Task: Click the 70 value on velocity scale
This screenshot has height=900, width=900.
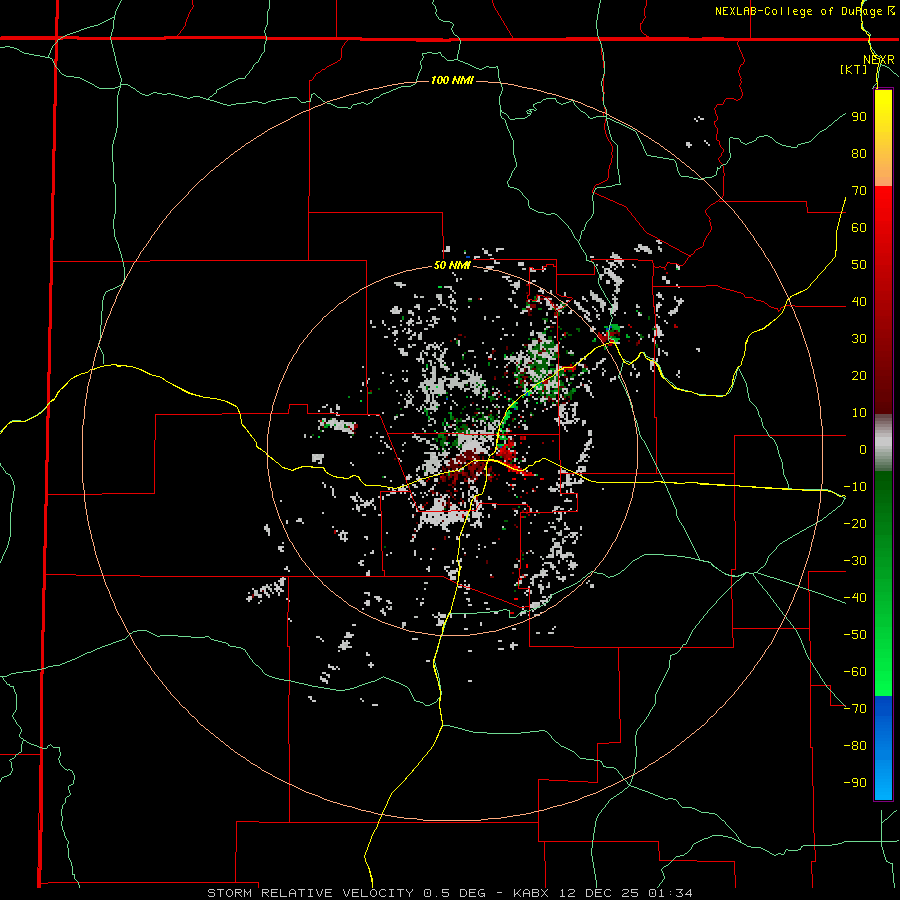Action: pos(859,191)
